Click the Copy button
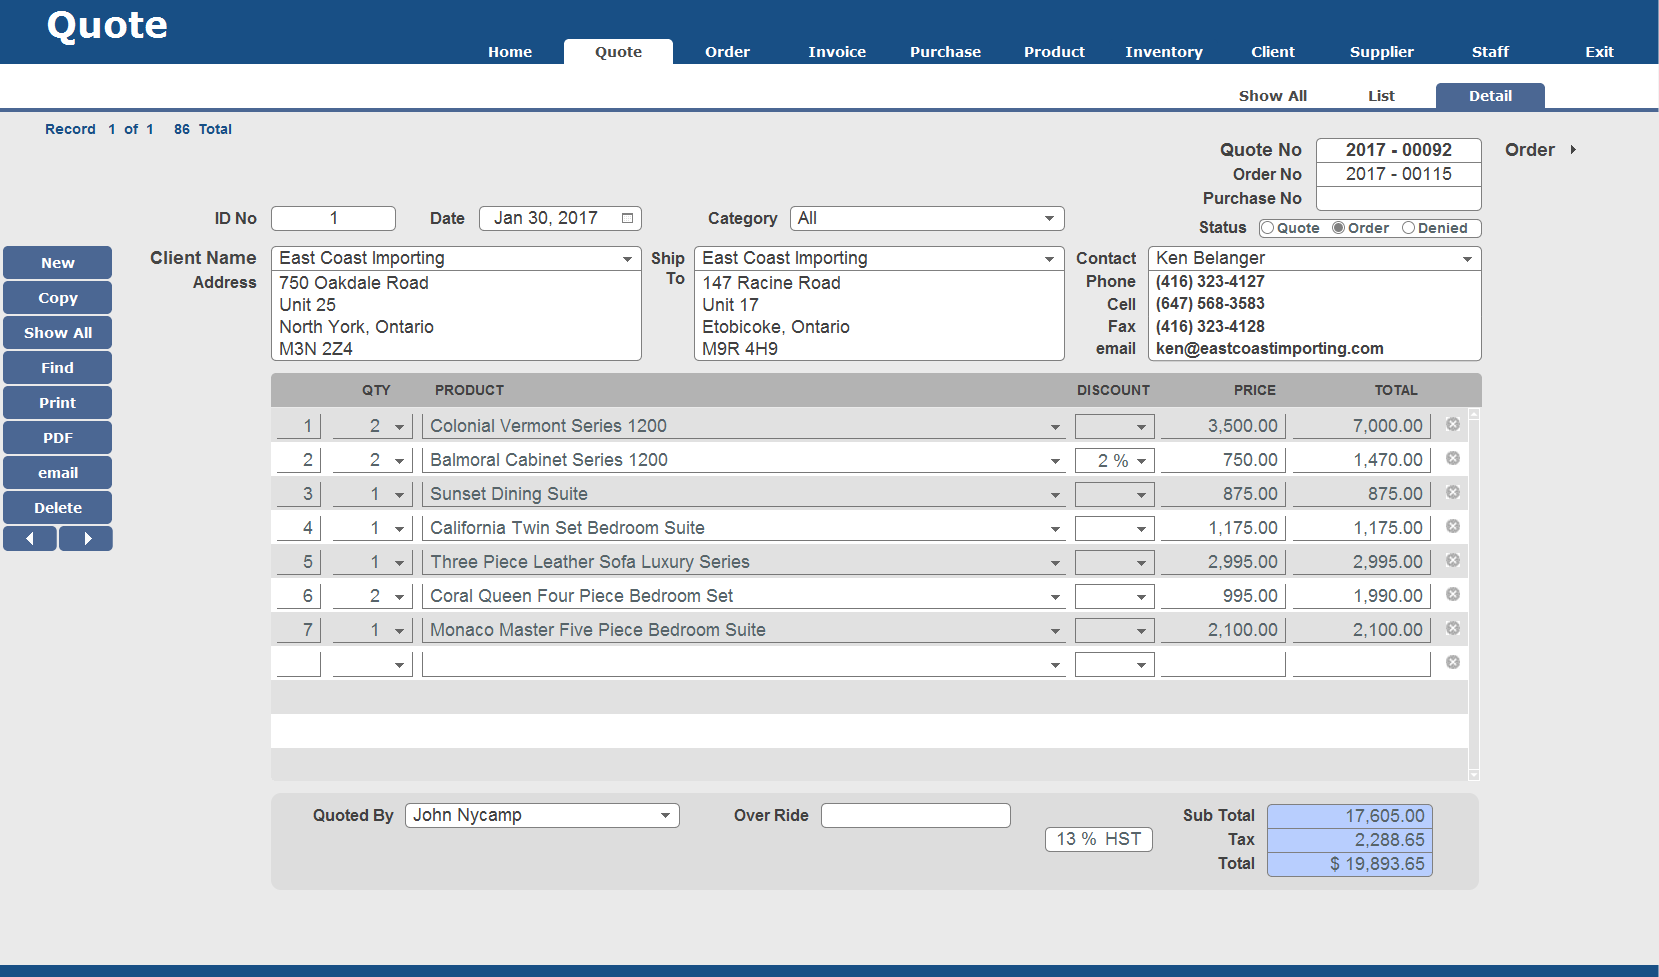The height and width of the screenshot is (977, 1659). pos(58,298)
